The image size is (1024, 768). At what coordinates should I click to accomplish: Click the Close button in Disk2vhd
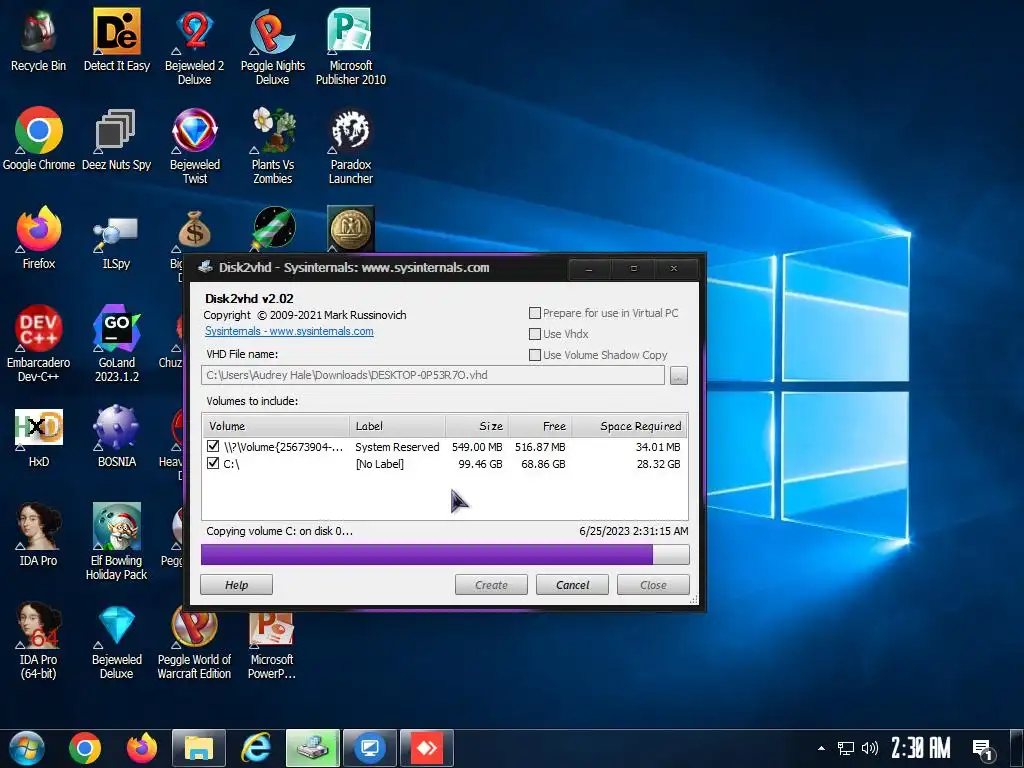[x=653, y=584]
